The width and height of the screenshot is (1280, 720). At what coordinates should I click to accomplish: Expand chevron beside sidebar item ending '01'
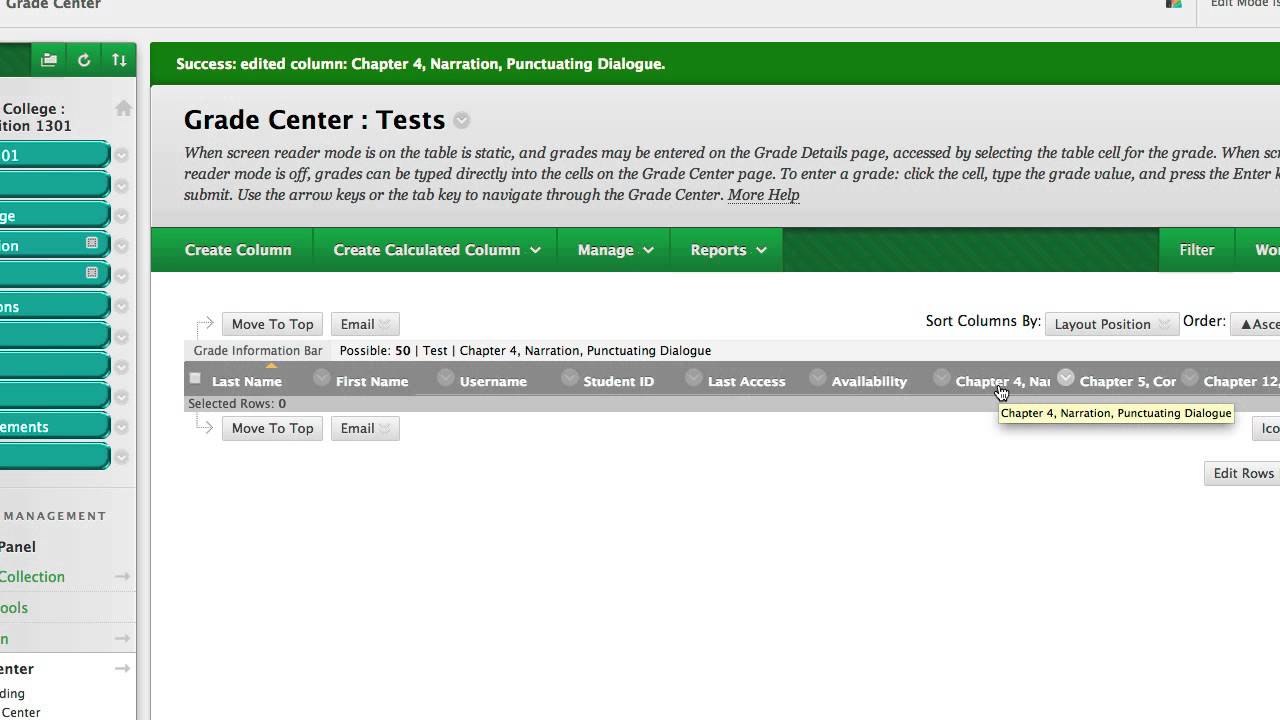[x=121, y=155]
